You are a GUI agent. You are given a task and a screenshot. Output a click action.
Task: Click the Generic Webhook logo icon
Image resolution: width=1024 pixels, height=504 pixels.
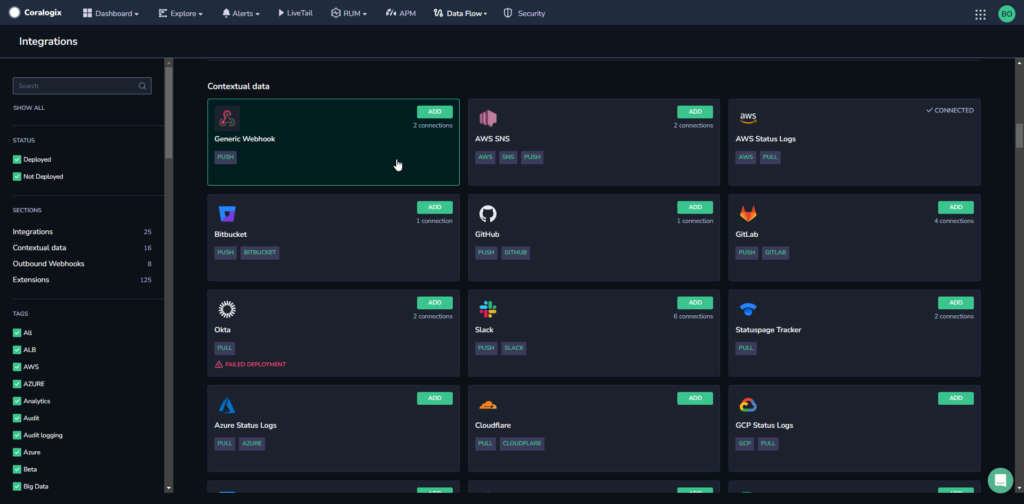[227, 118]
